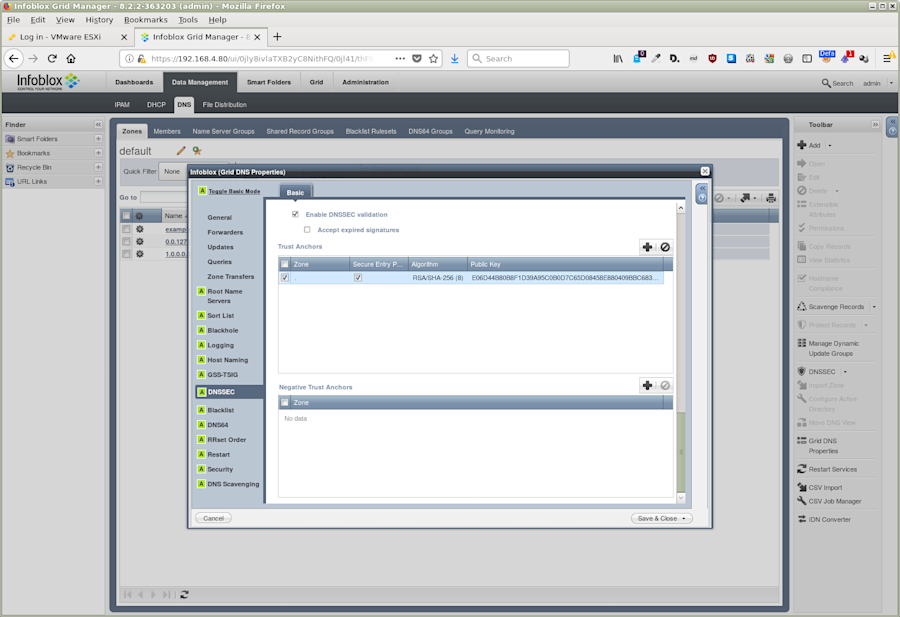The height and width of the screenshot is (617, 900).
Task: Select Blacklist section in dialog
Action: pyautogui.click(x=220, y=410)
